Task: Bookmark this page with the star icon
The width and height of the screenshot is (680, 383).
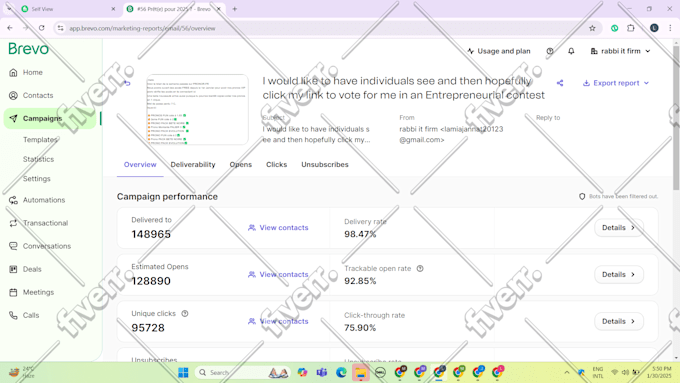Action: [x=592, y=28]
